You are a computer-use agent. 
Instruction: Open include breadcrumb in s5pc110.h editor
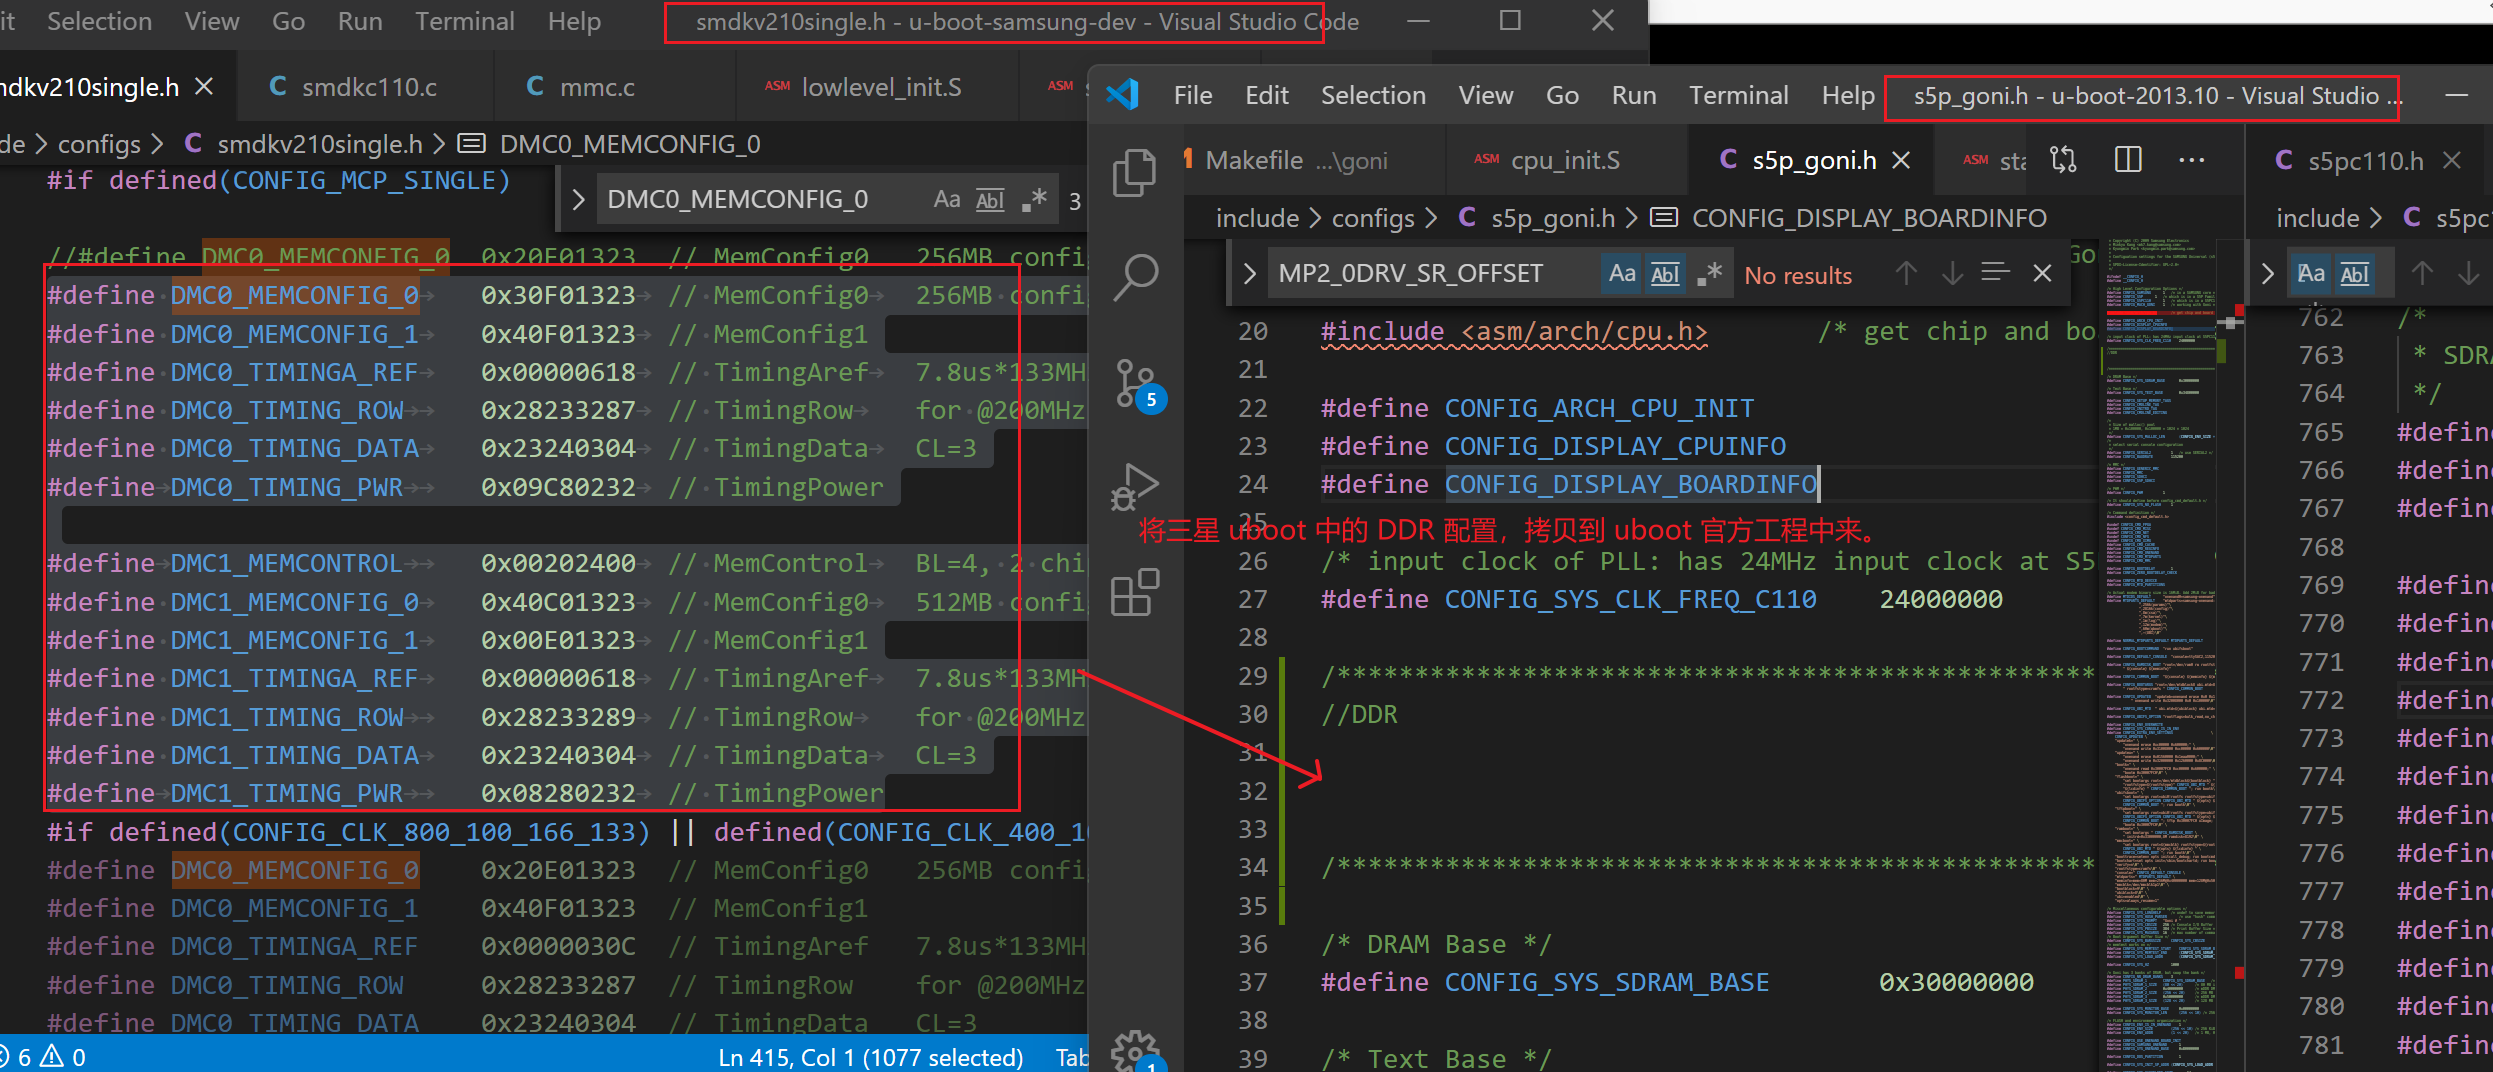tap(2317, 217)
